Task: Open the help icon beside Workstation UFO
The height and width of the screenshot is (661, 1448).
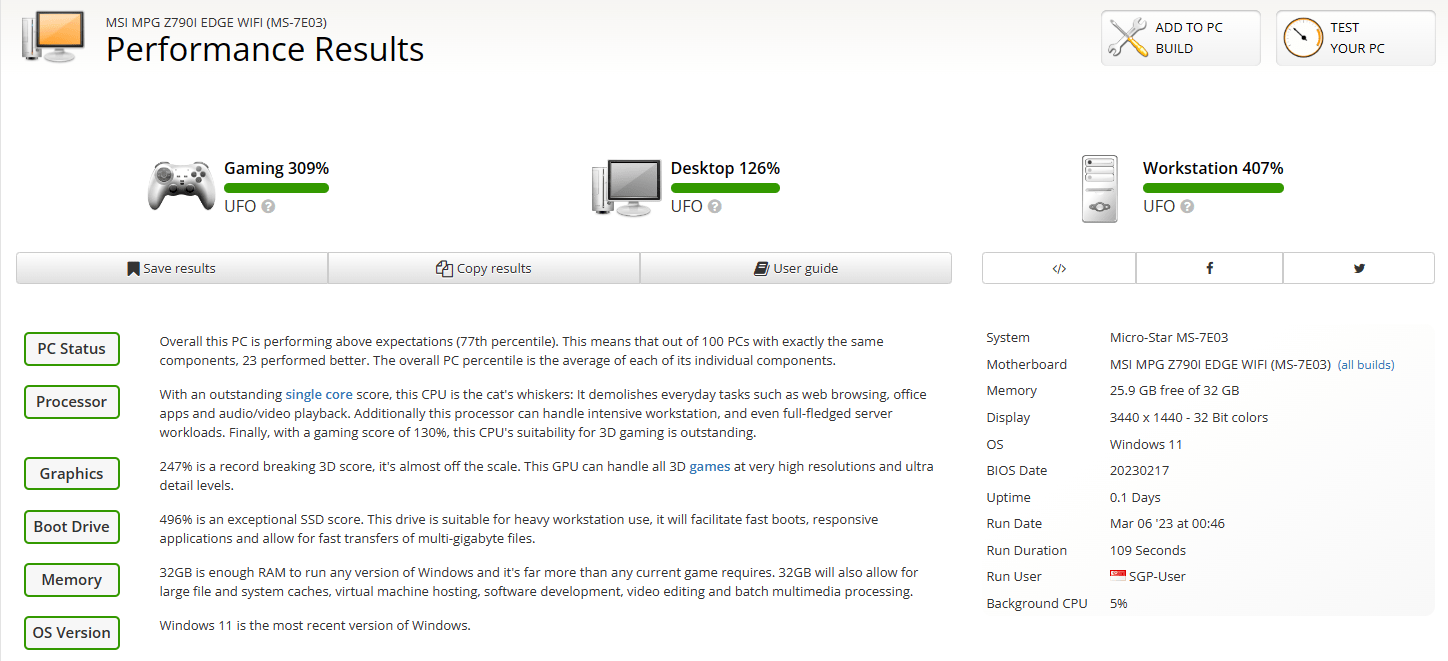Action: point(1187,207)
